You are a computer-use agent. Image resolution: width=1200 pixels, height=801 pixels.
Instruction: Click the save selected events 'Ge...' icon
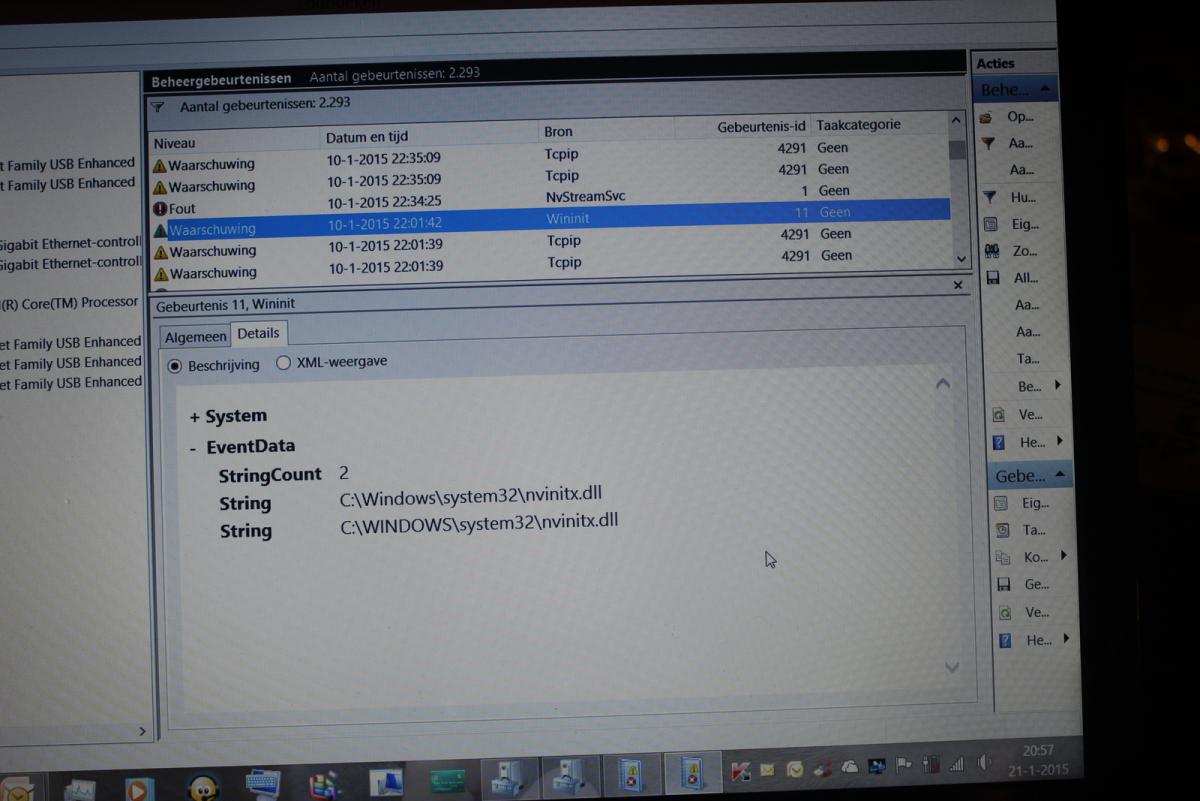(1004, 584)
